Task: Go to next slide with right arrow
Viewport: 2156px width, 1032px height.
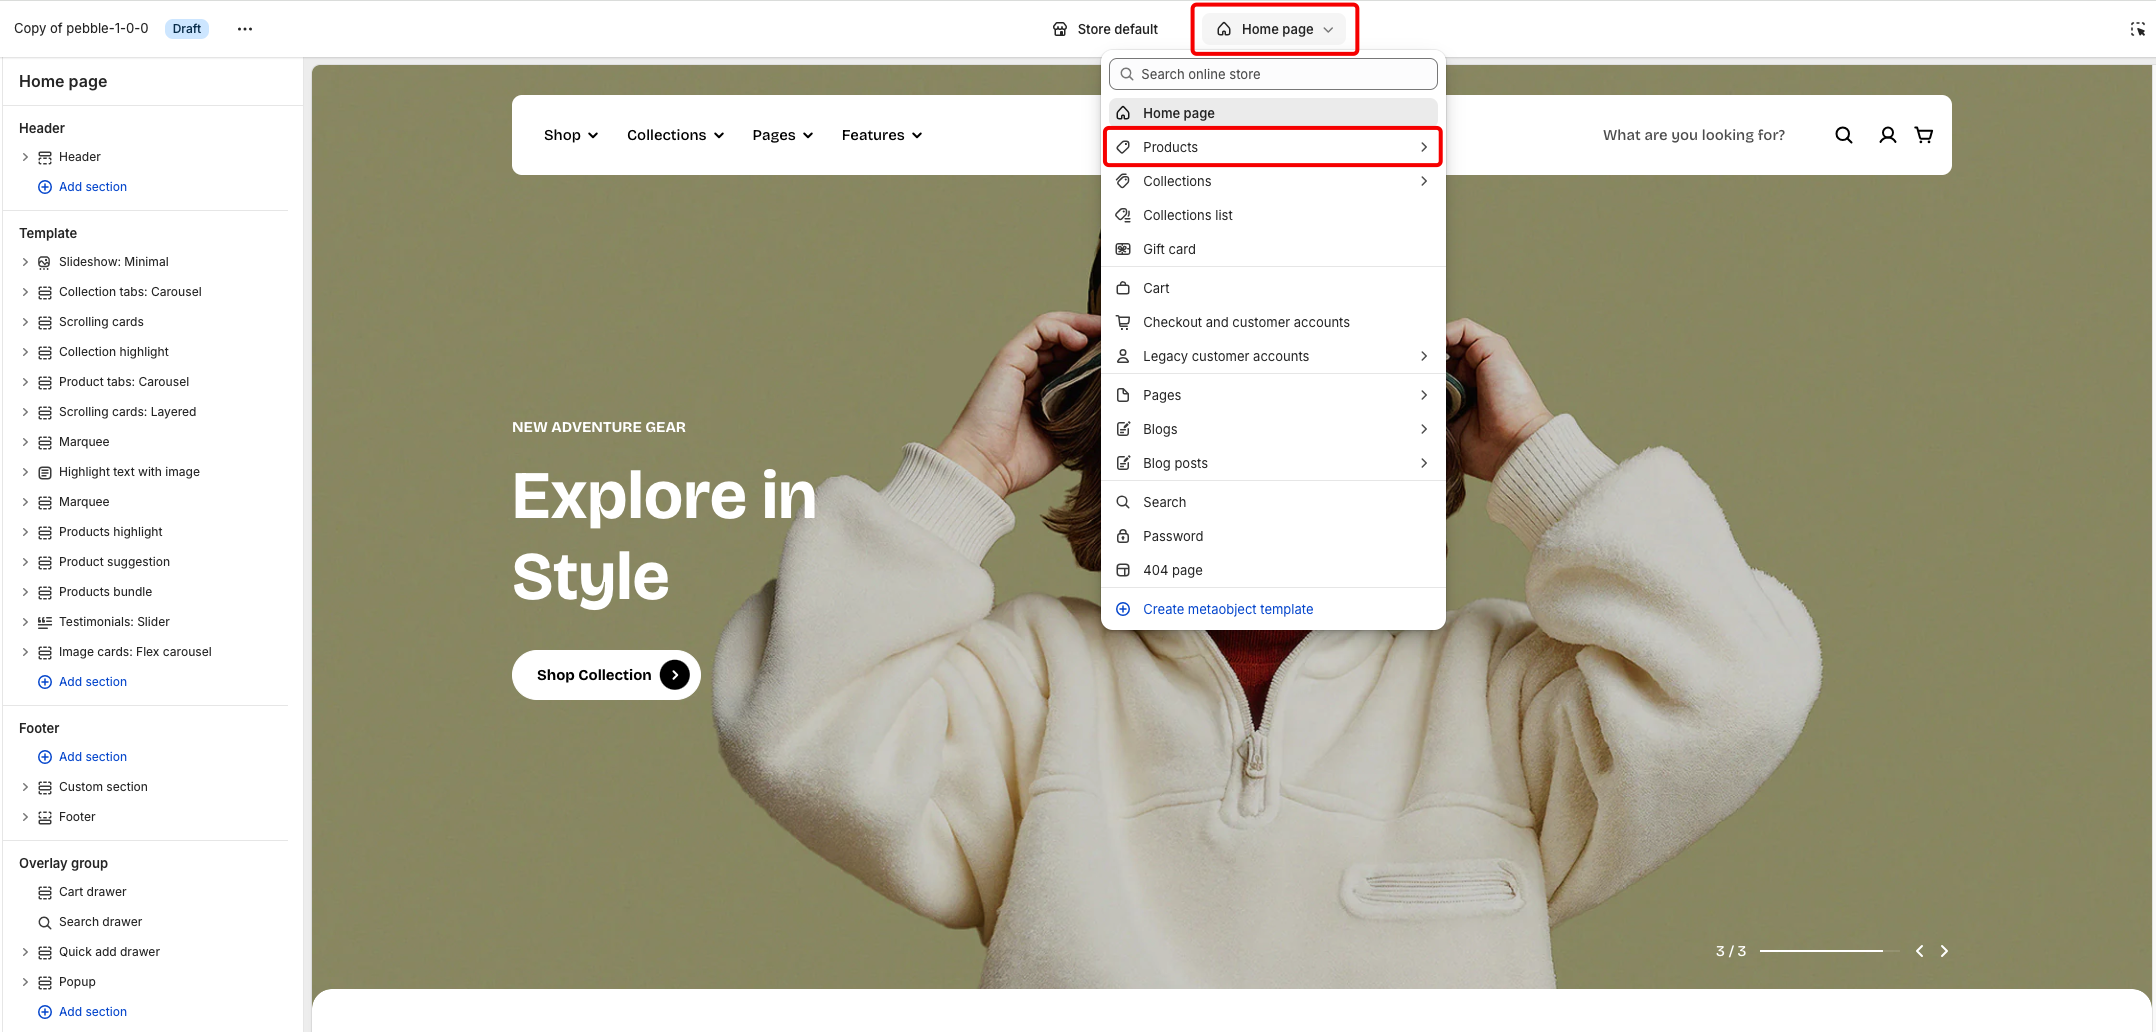Action: tap(1944, 951)
